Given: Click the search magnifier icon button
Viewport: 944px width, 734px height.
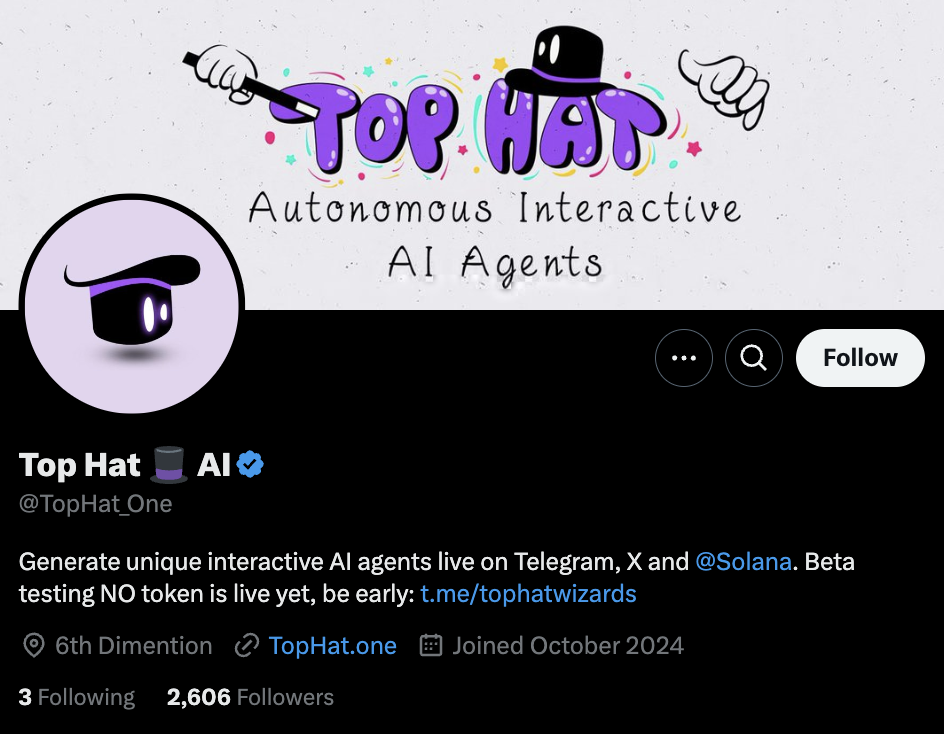Looking at the screenshot, I should [753, 358].
